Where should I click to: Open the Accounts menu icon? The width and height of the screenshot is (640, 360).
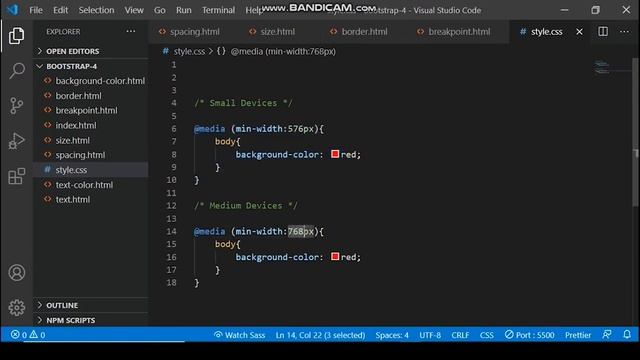pos(16,273)
